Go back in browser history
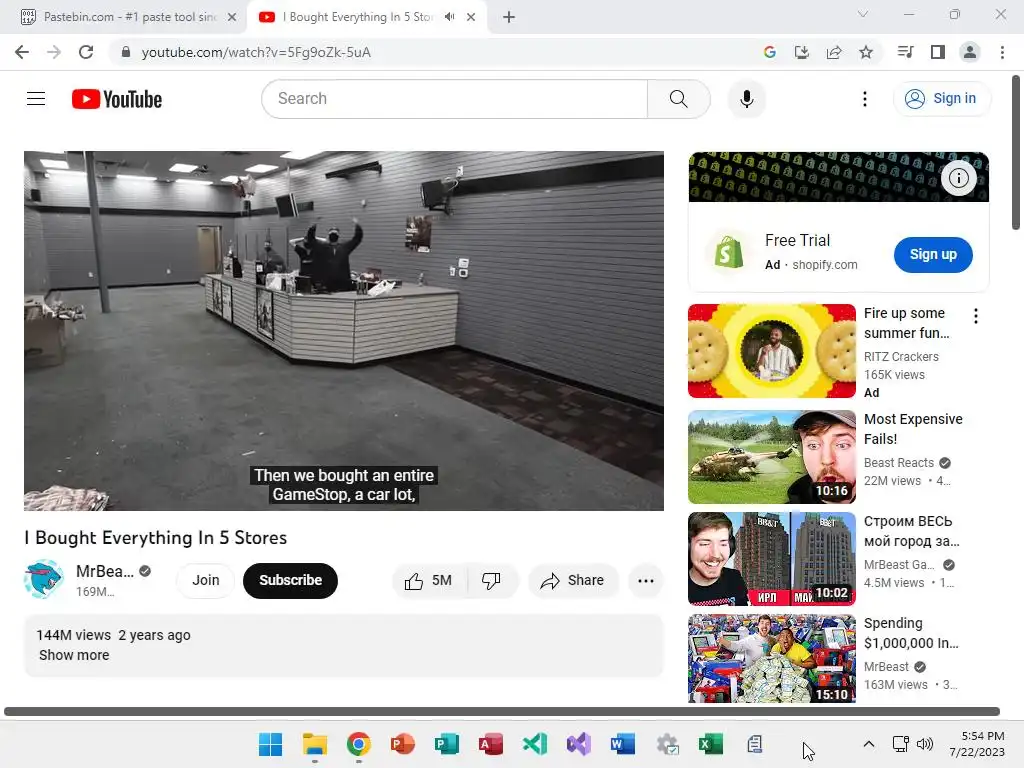 (x=22, y=52)
